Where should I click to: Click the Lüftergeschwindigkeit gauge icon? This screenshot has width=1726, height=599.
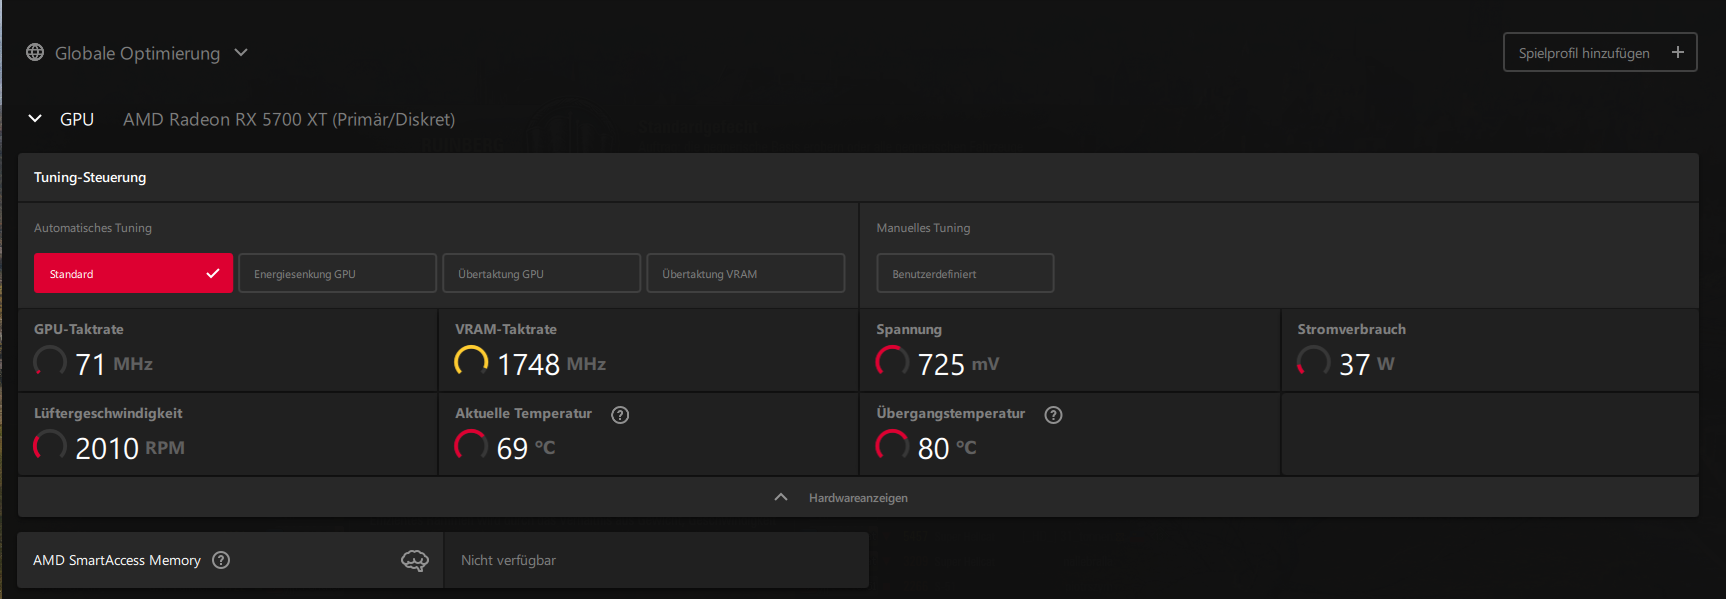50,445
